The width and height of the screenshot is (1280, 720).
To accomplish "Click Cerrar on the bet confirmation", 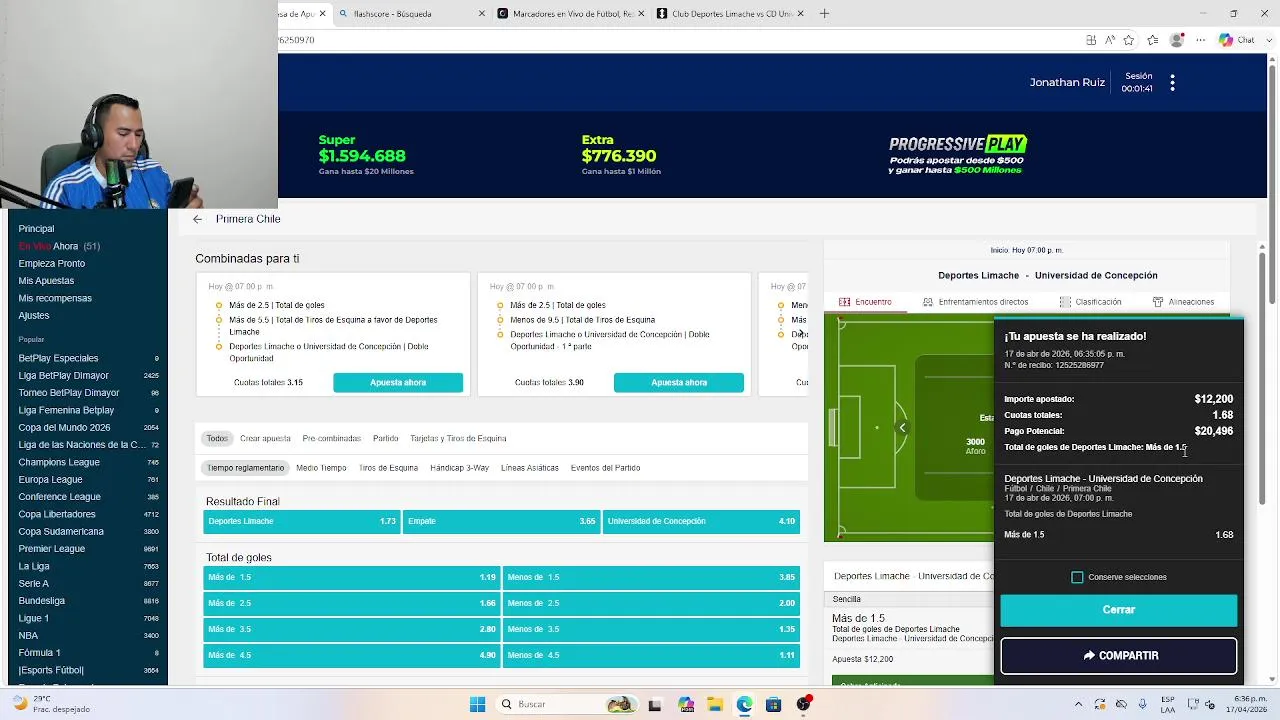I will [x=1118, y=610].
